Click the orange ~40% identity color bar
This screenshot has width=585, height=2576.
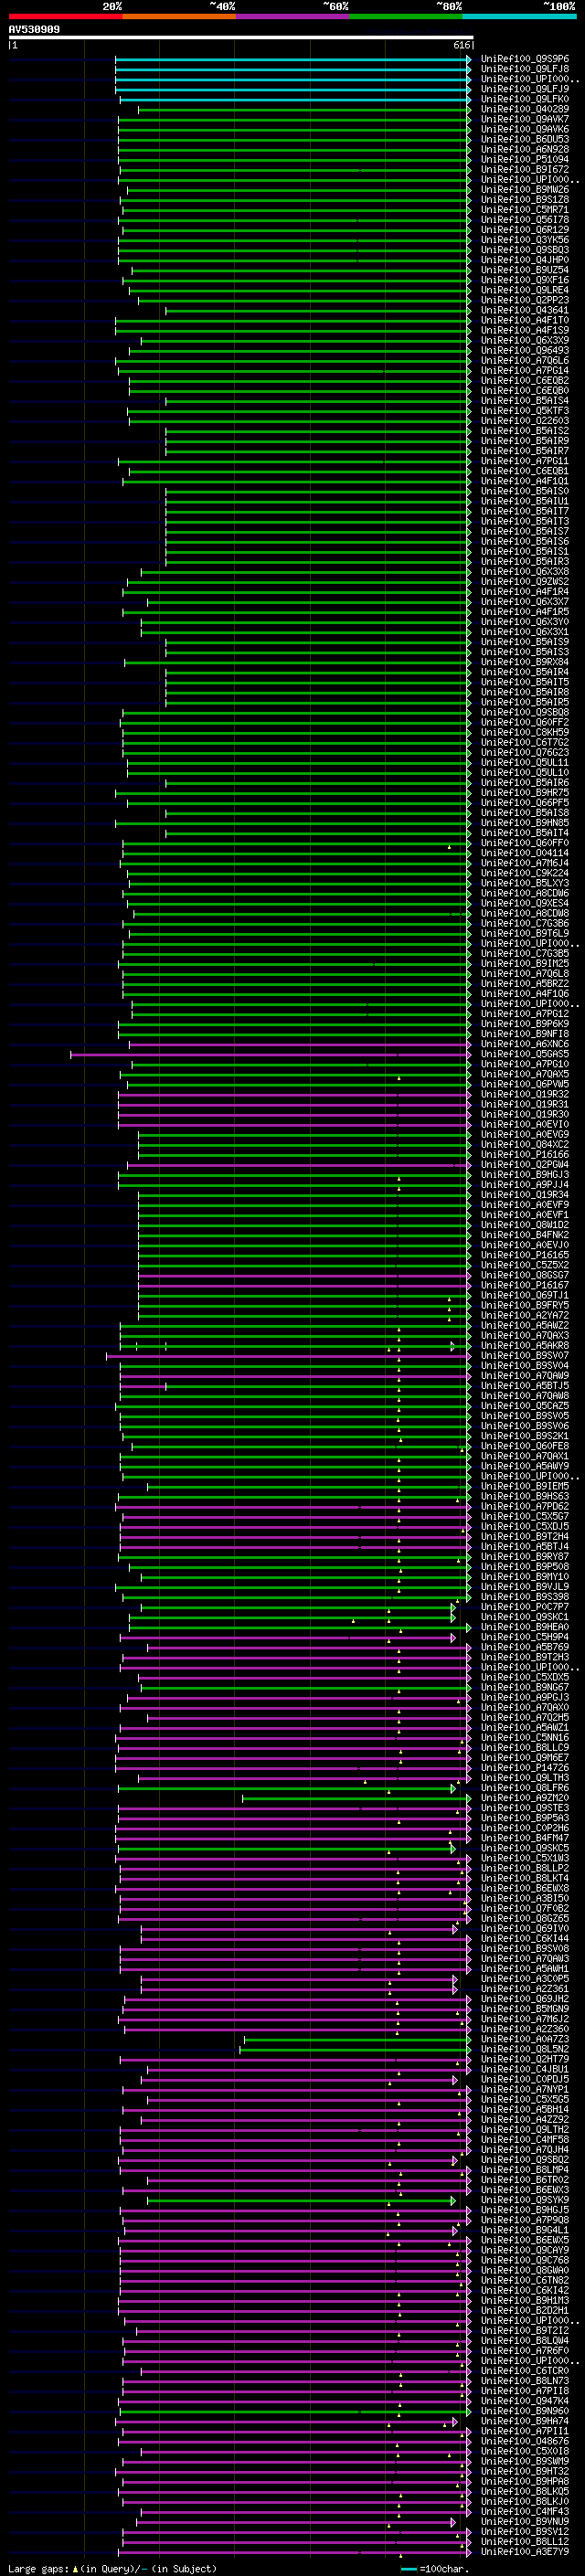179,16
